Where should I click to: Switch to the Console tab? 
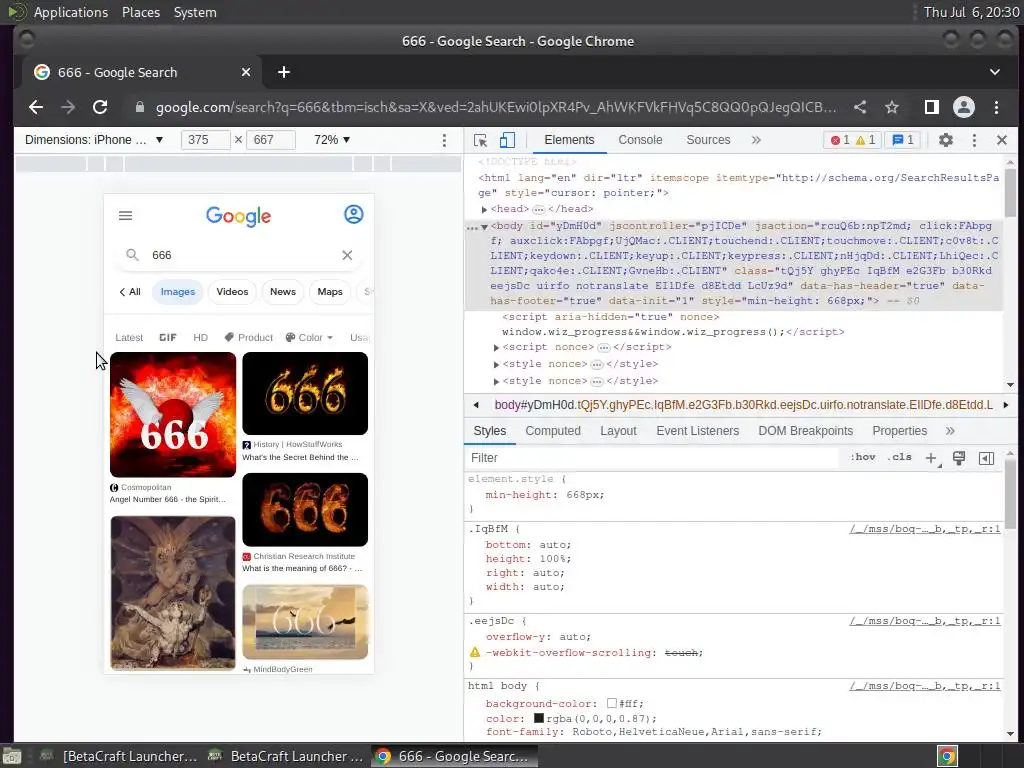coord(640,140)
